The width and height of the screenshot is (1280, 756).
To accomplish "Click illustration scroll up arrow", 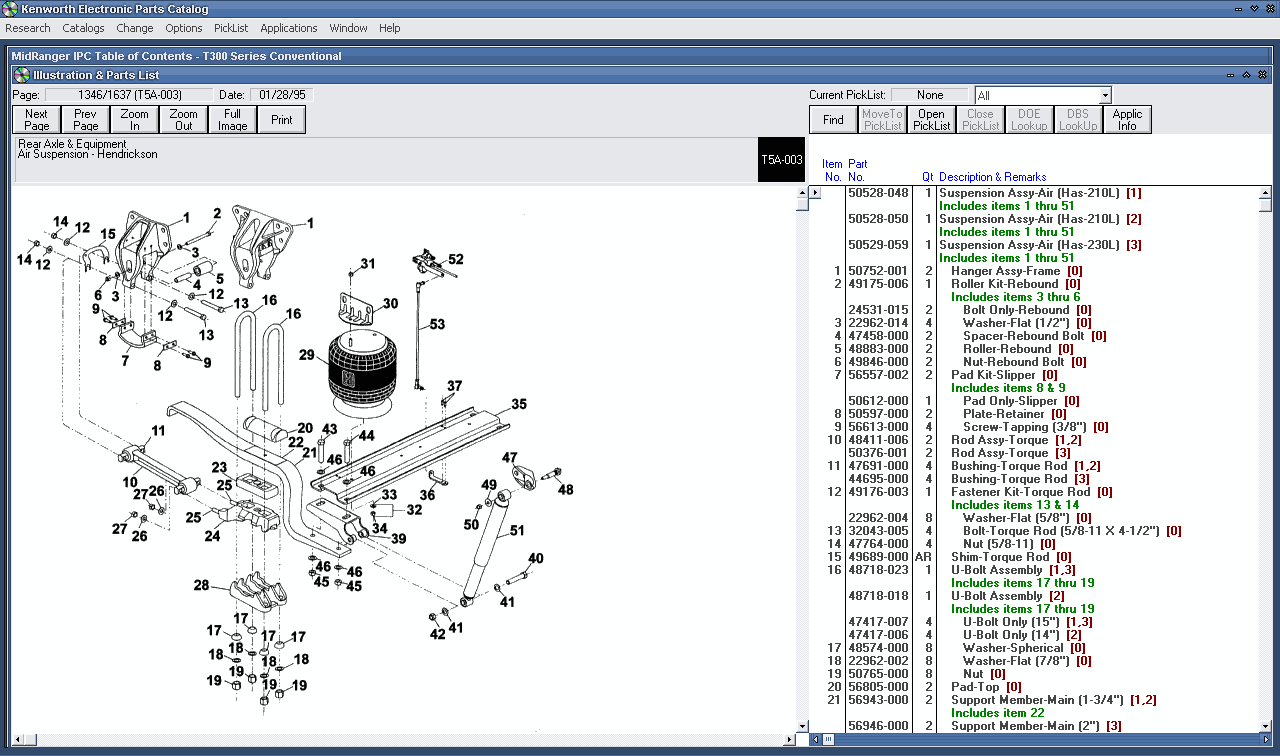I will coord(801,193).
